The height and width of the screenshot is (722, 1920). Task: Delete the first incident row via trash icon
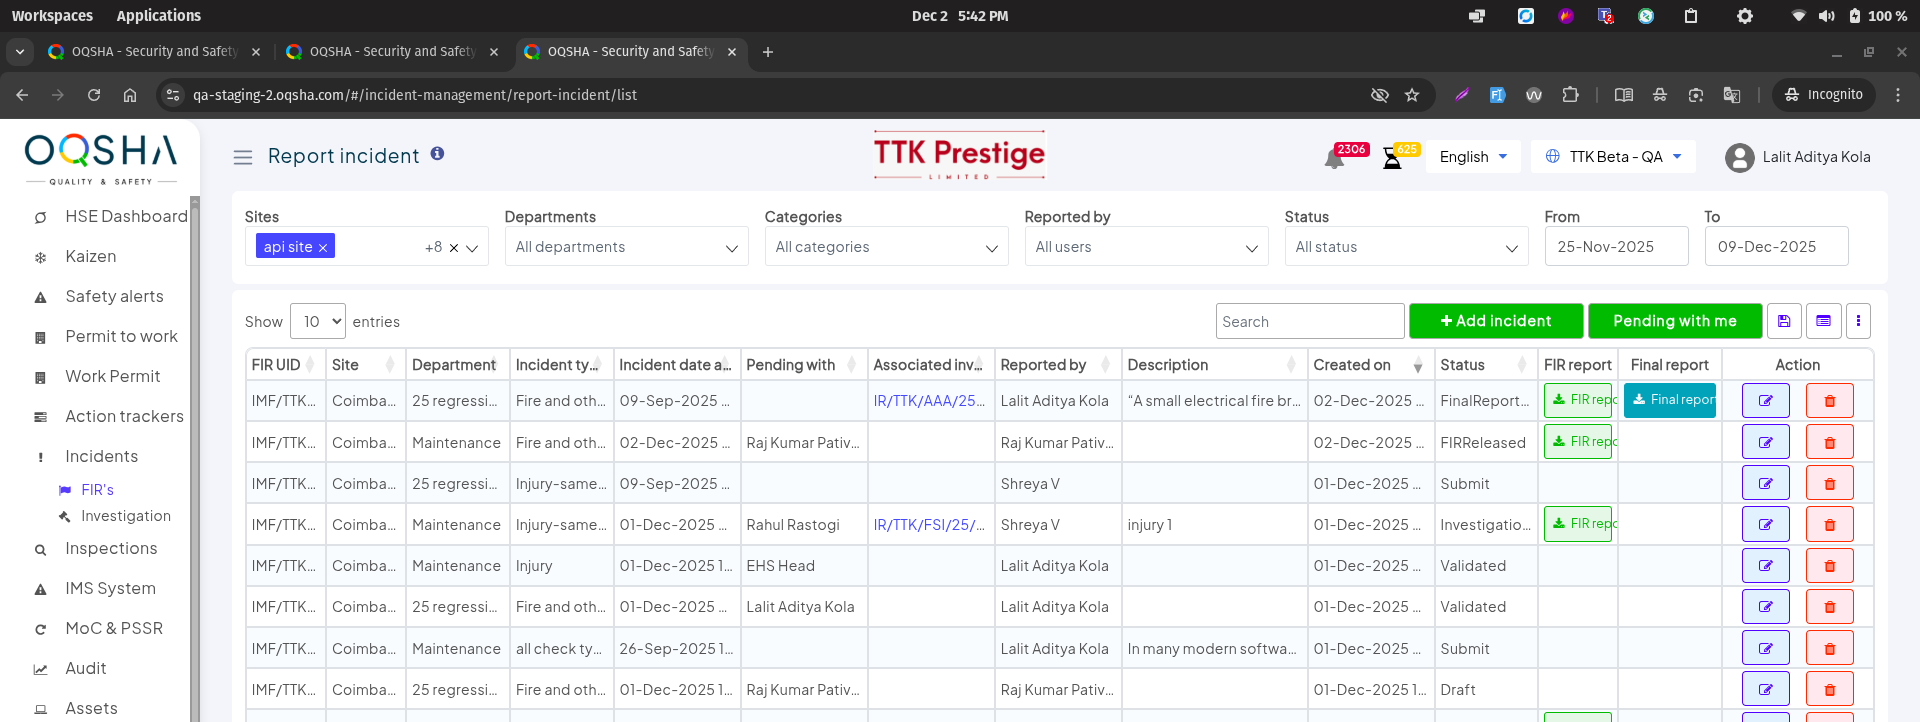pyautogui.click(x=1829, y=401)
